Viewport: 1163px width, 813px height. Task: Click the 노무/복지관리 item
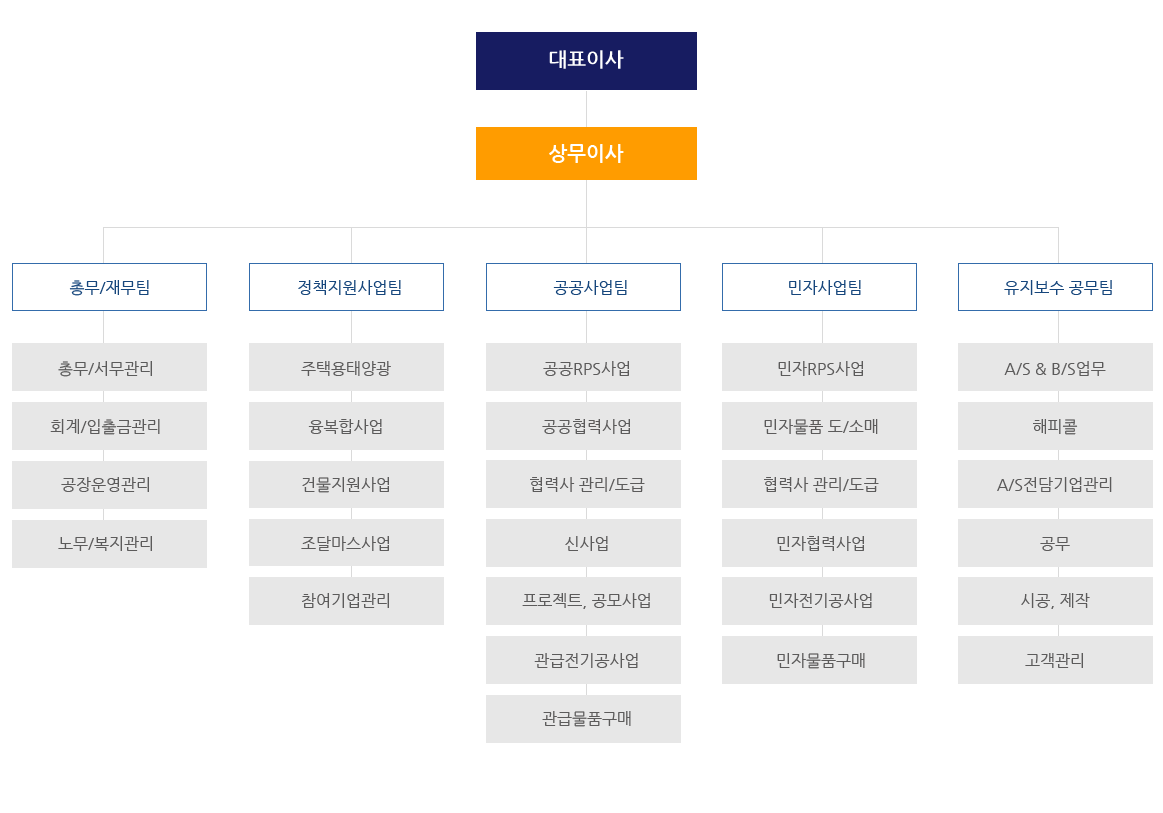109,544
